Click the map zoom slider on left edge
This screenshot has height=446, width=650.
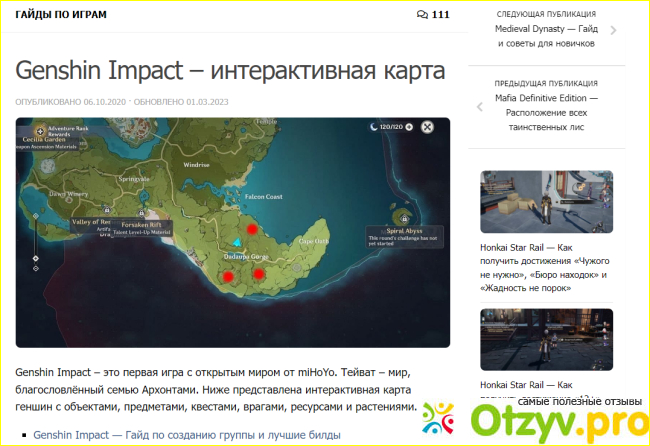tap(36, 240)
